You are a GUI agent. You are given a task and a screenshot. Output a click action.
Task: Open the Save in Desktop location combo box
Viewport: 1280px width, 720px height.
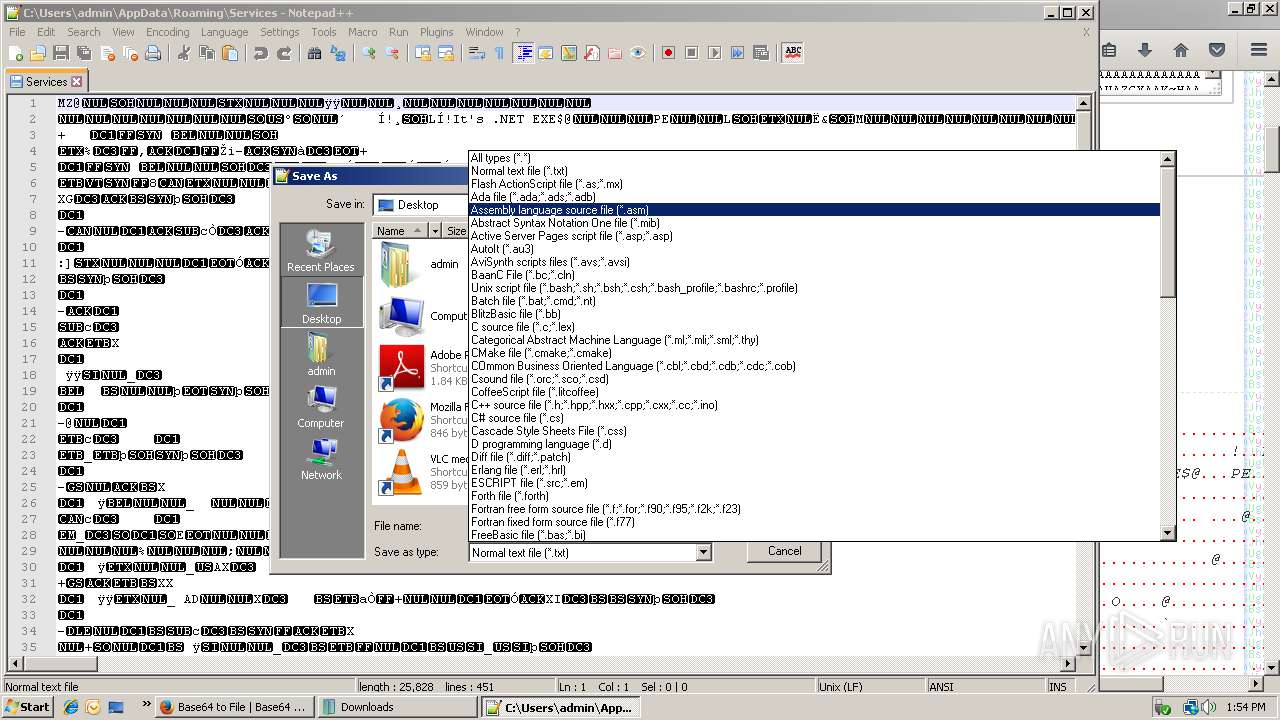coord(422,205)
